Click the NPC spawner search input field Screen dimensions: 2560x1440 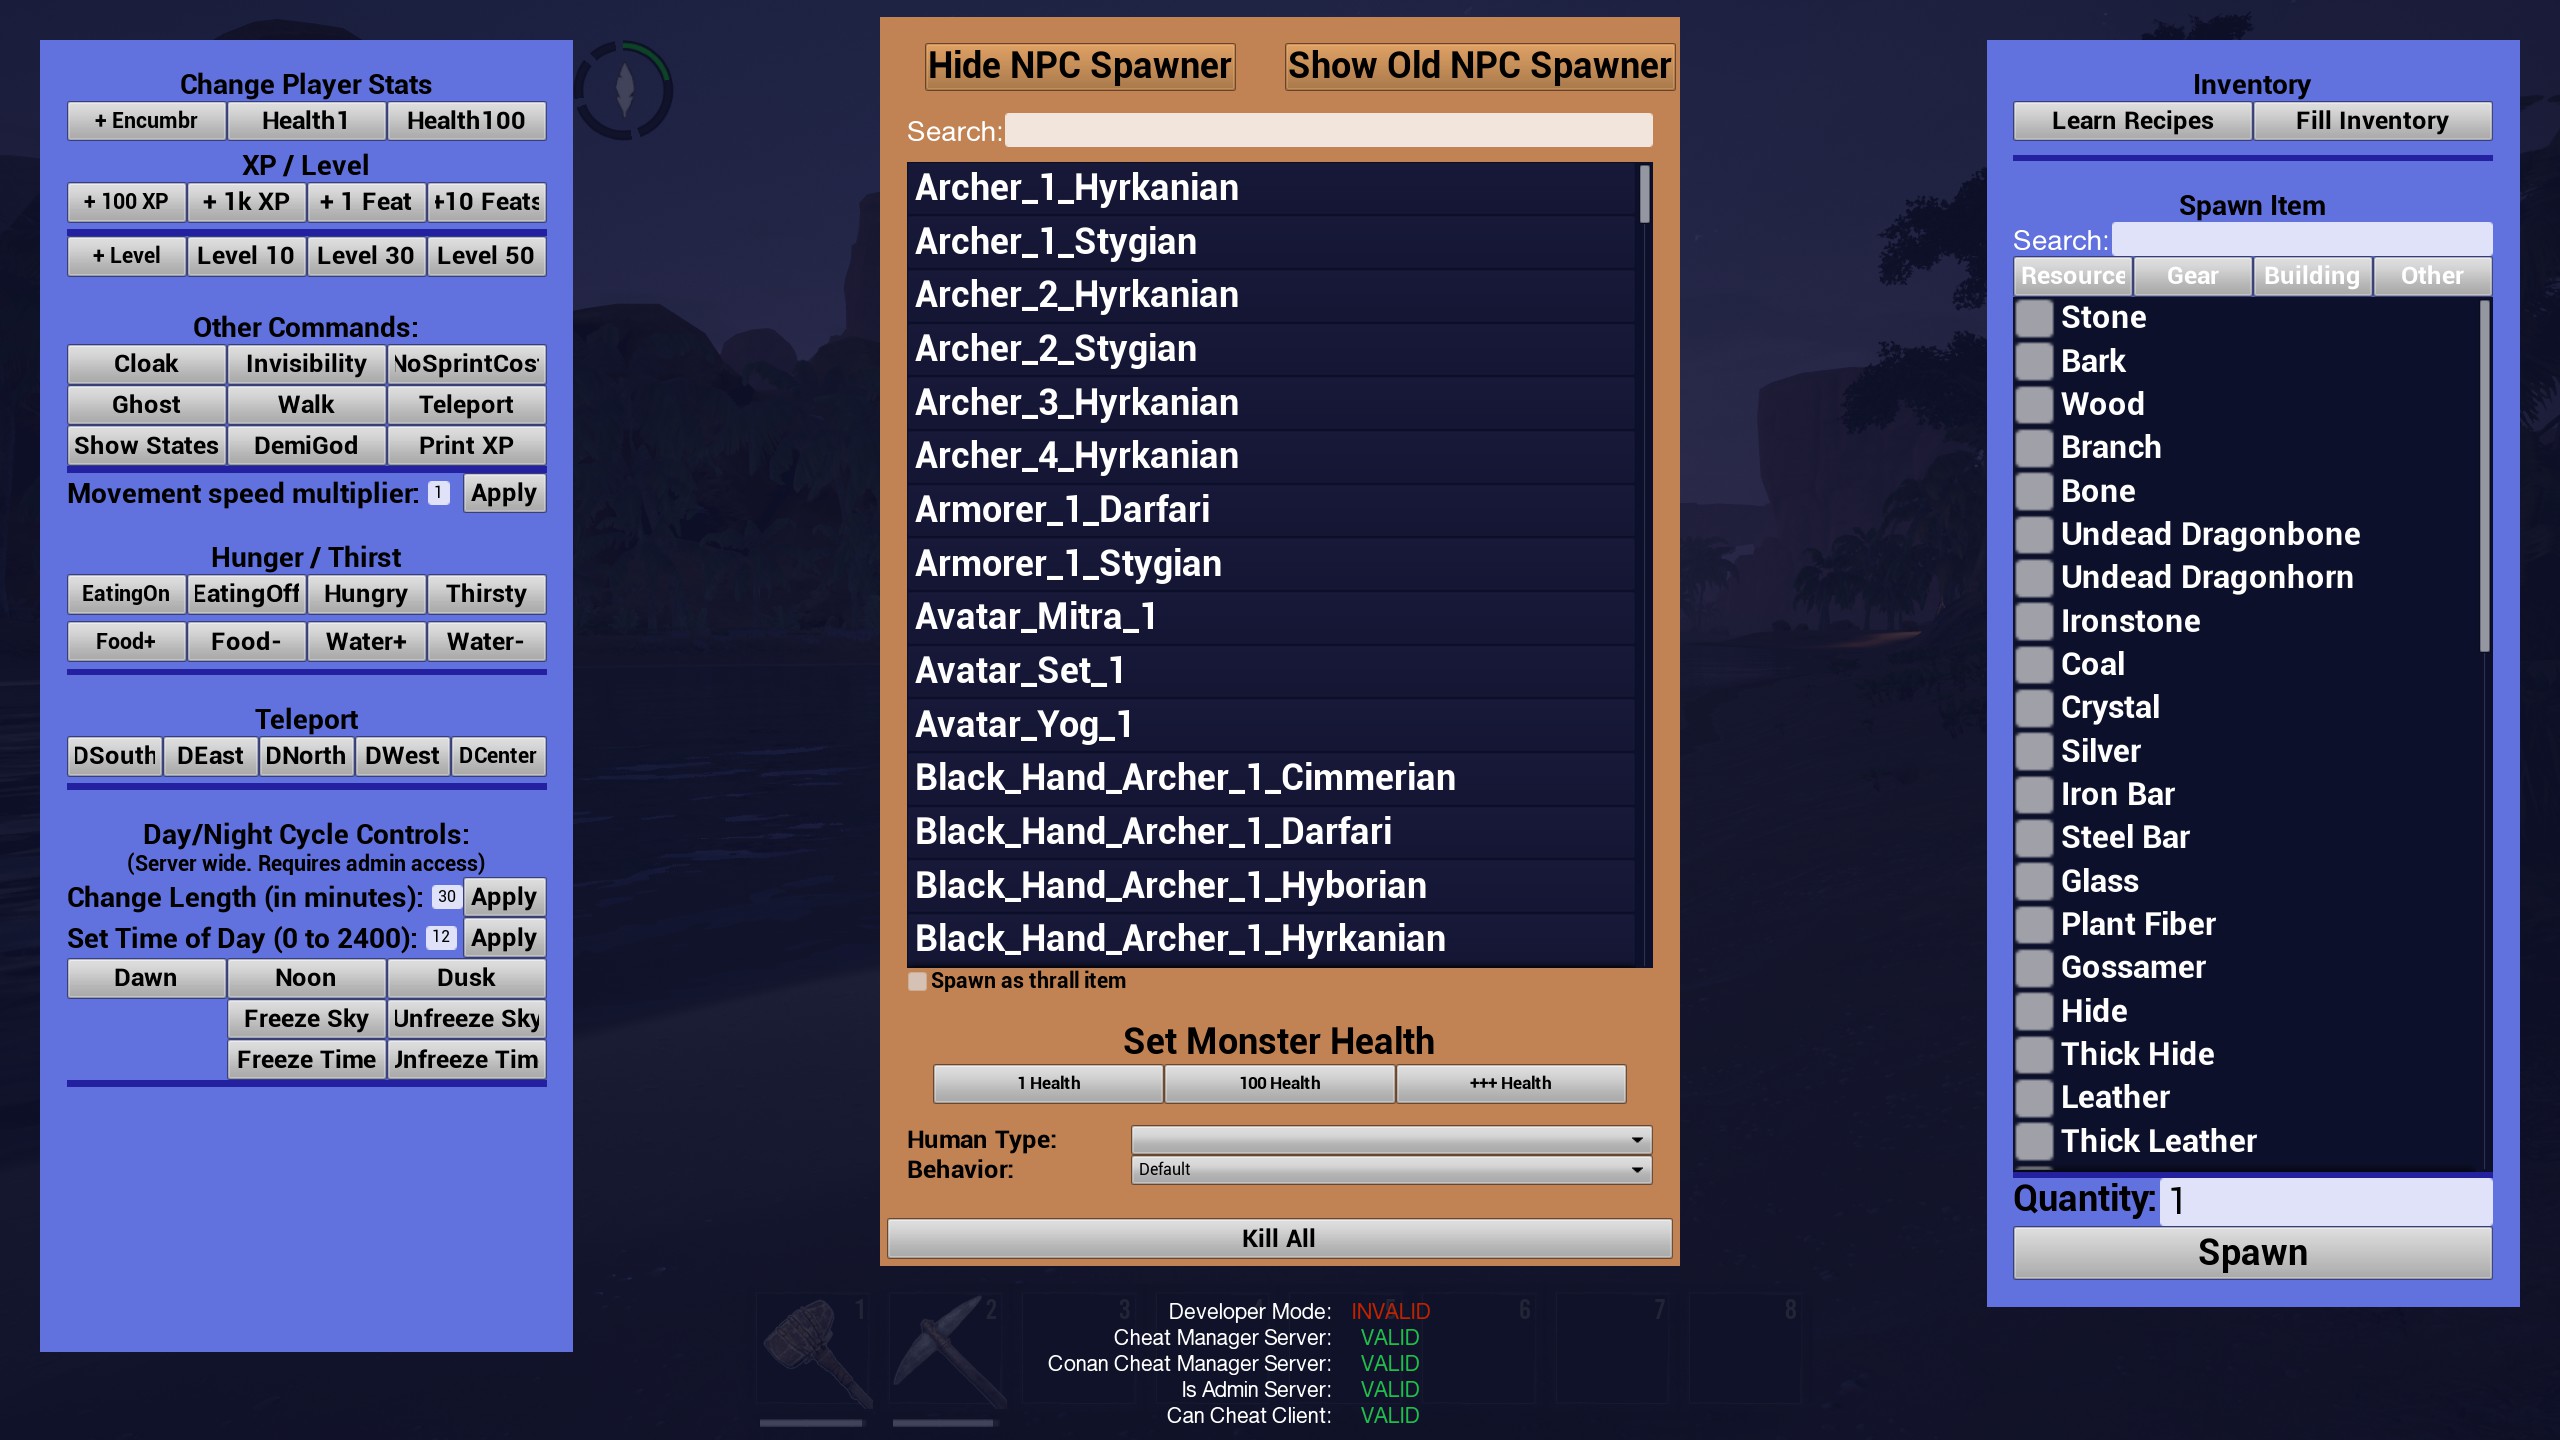[x=1327, y=130]
